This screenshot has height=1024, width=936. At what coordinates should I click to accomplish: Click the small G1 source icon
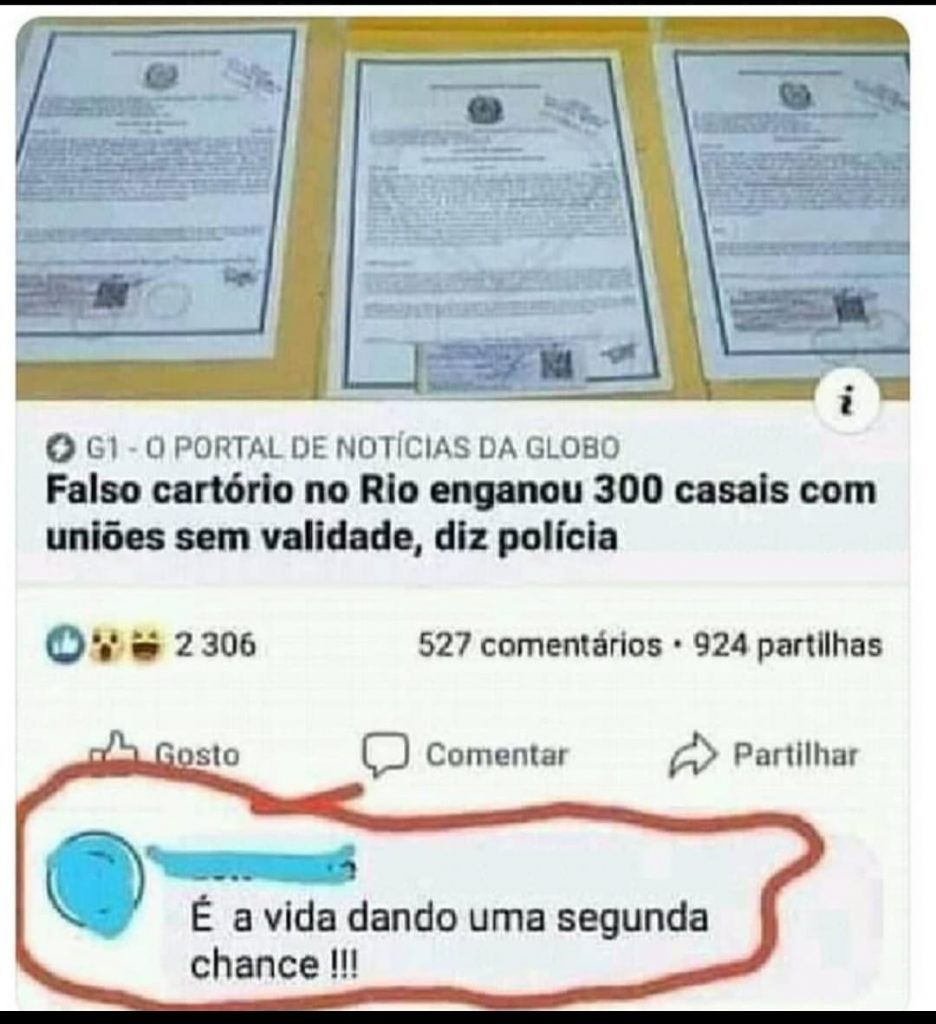59,449
